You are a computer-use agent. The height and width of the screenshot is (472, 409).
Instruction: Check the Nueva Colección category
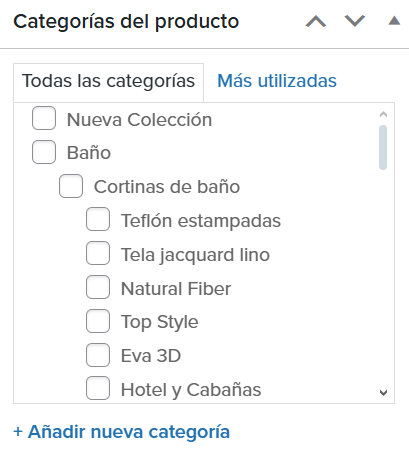pos(44,118)
